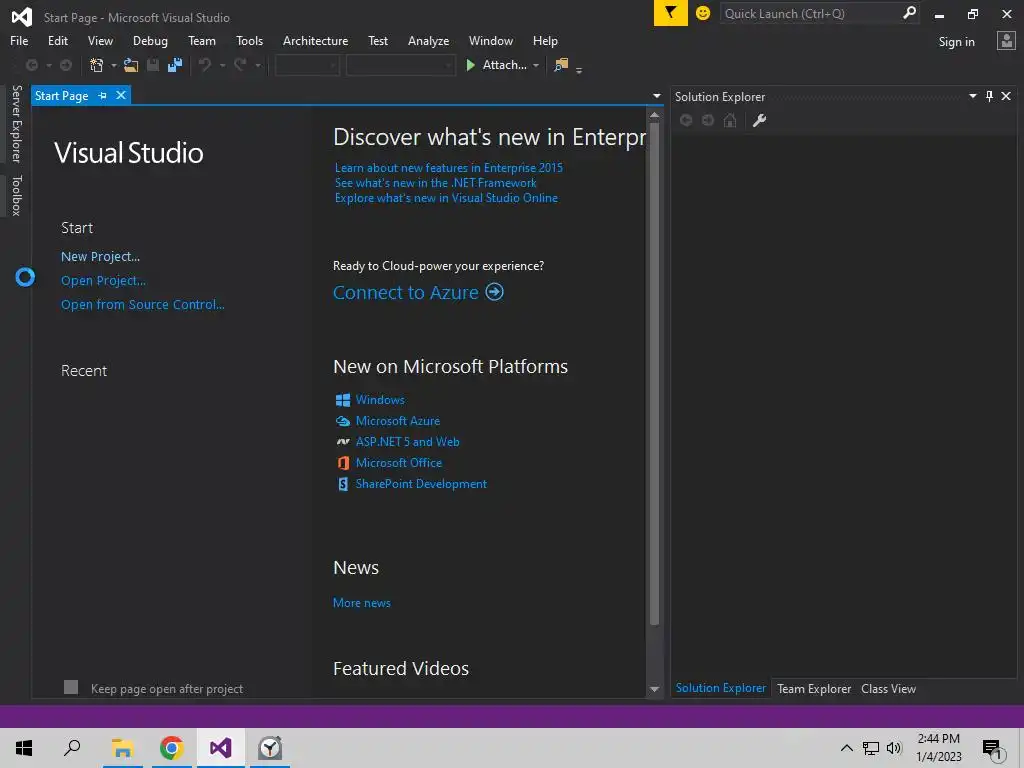Click the Start Page scroll down arrow
1024x768 pixels.
[654, 689]
